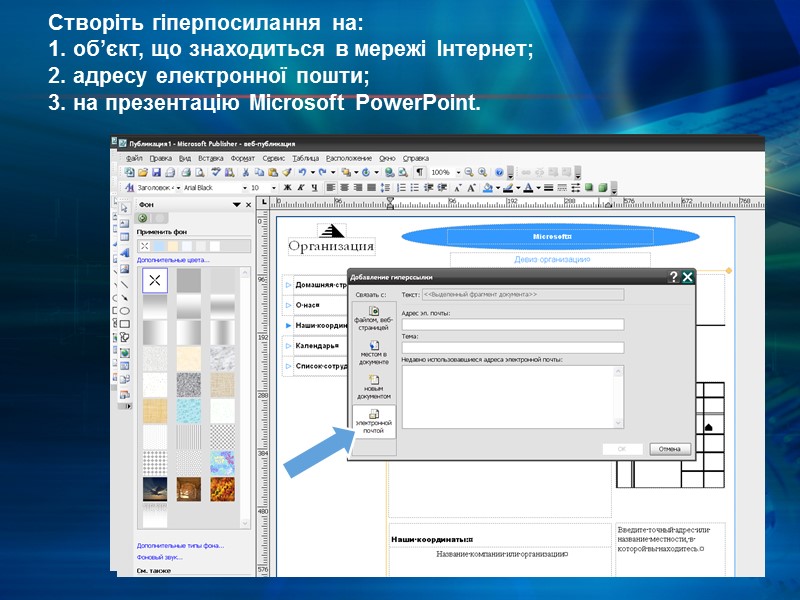
Task: Toggle Italic (К) formatting
Action: [301, 188]
